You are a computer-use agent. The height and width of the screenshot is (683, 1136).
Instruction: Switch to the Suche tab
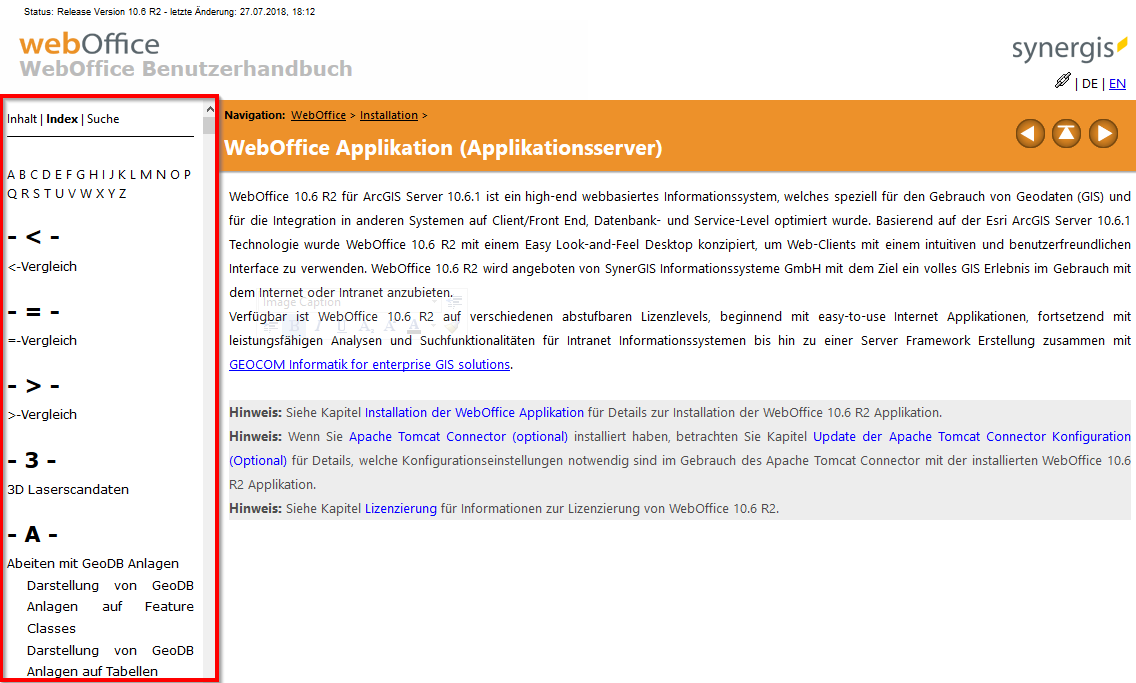[x=103, y=119]
